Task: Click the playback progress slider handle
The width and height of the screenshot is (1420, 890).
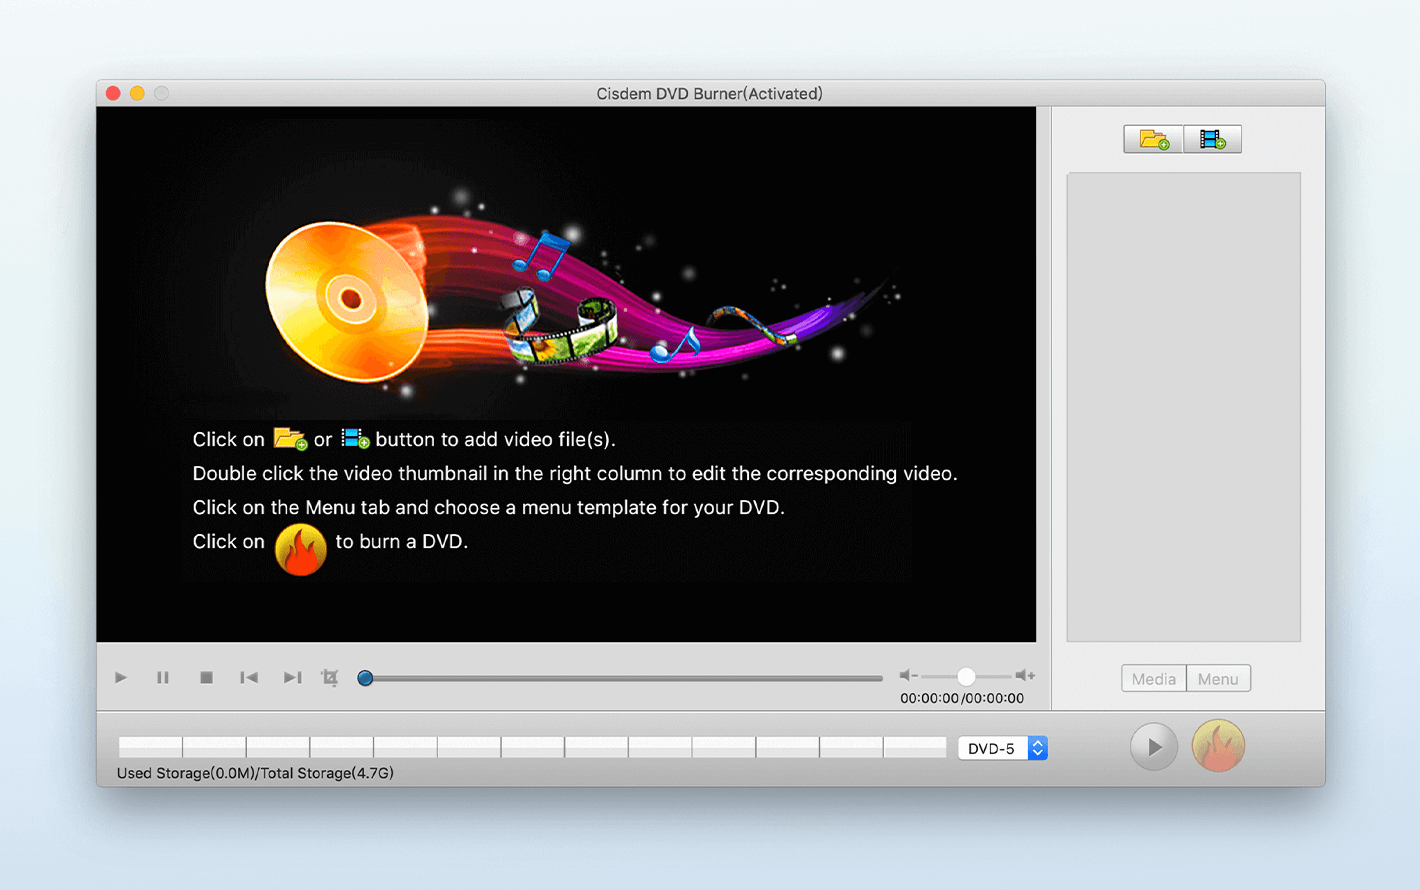Action: click(x=365, y=678)
